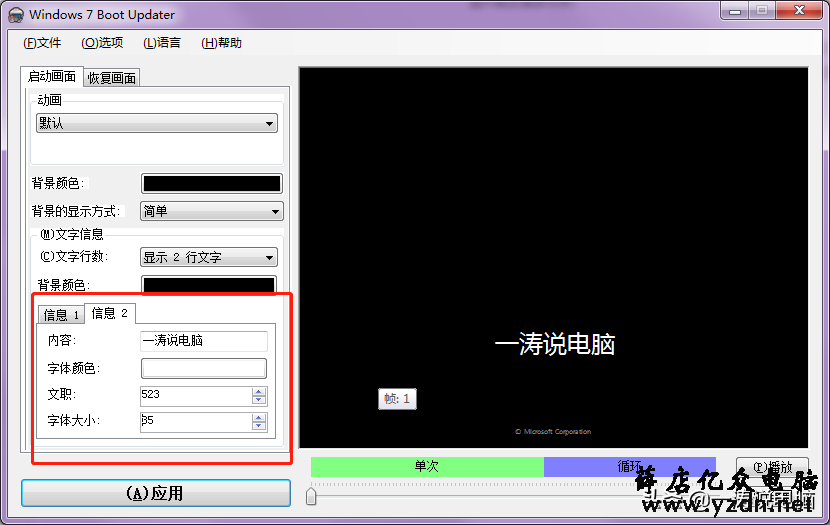Minimize the Boot Updater window

pos(735,11)
